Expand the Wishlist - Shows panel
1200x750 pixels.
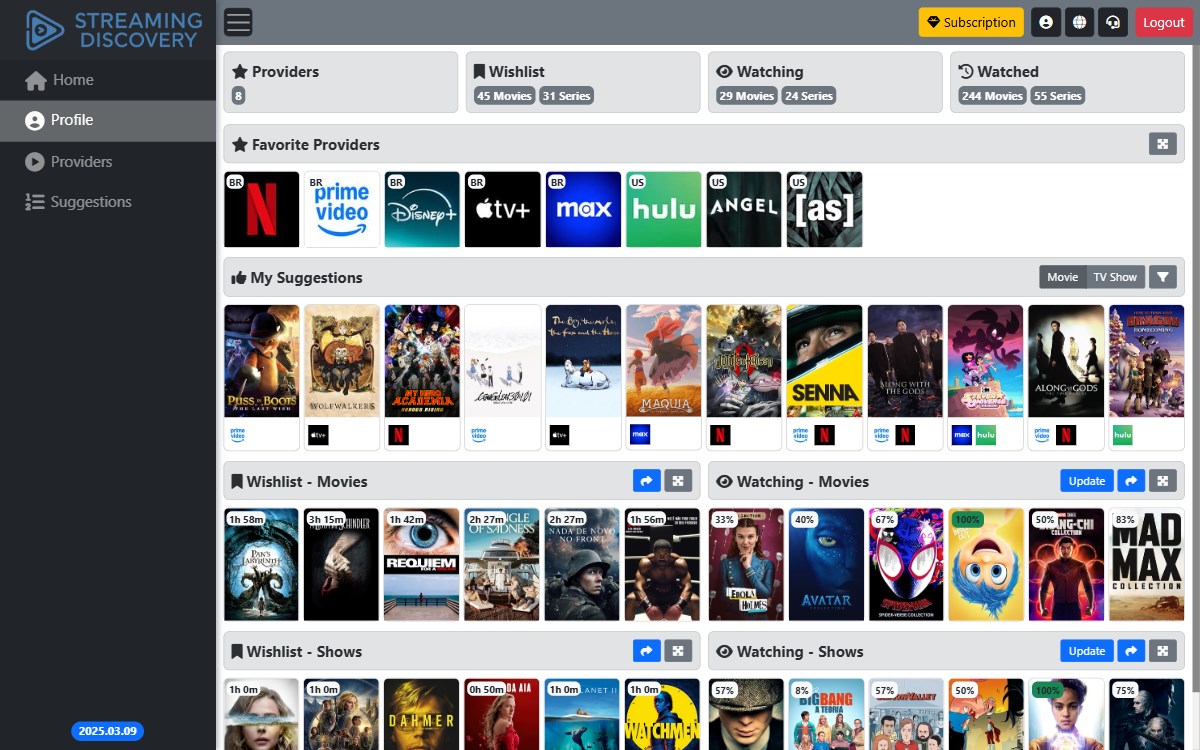[679, 651]
